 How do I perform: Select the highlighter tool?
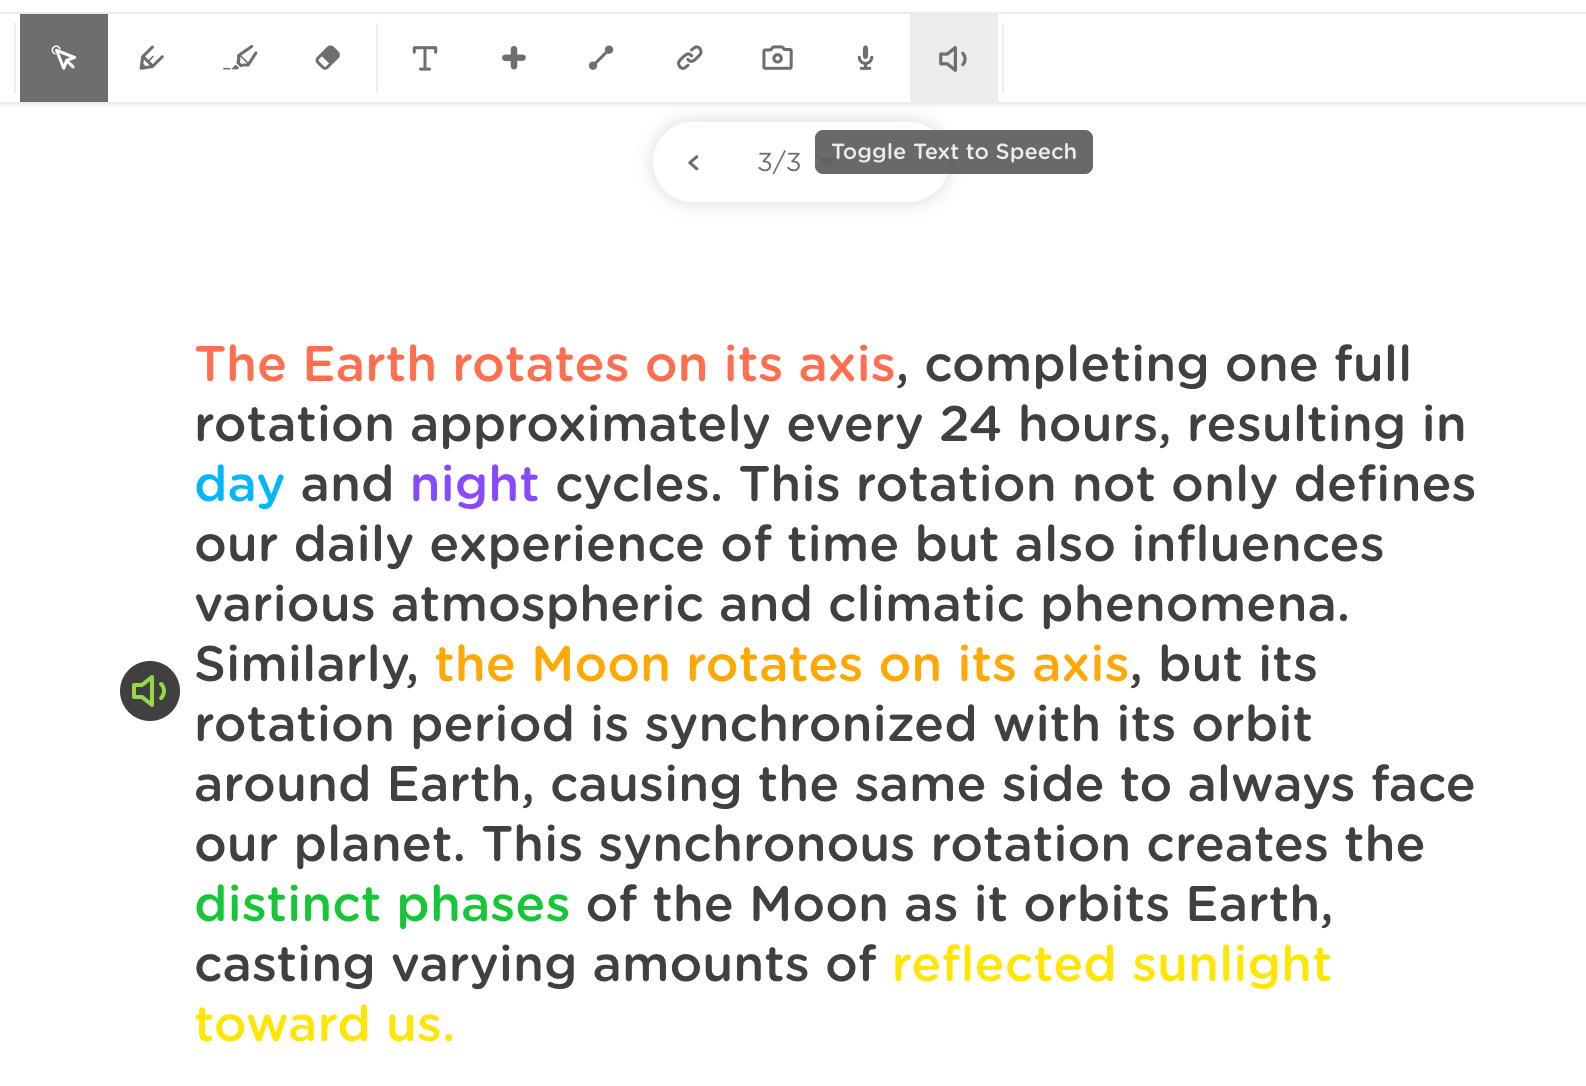click(x=240, y=58)
